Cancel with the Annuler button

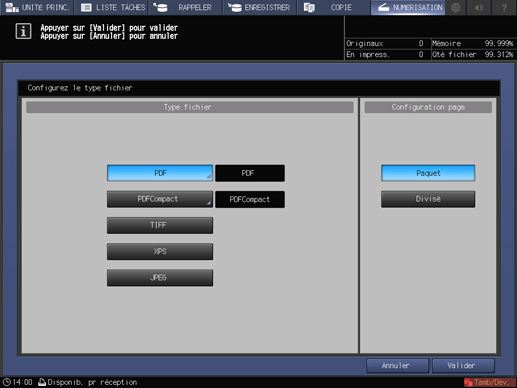tap(397, 366)
